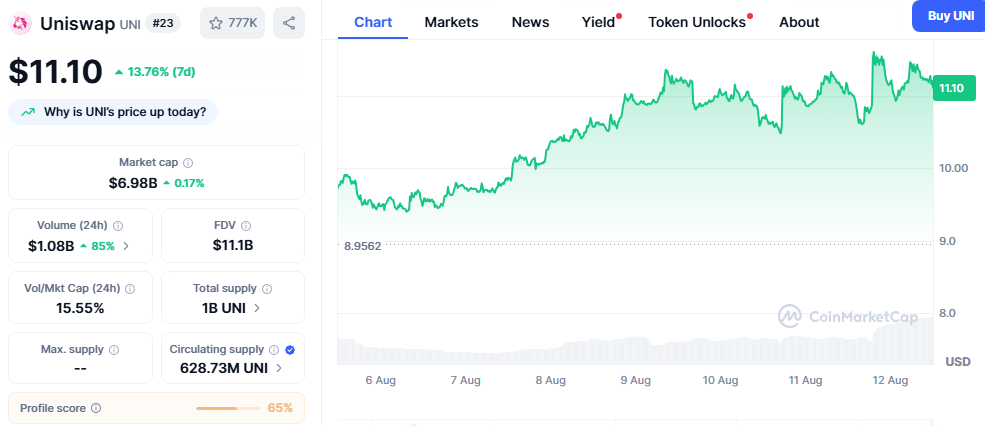The height and width of the screenshot is (426, 985).
Task: Click the Profile score info icon
Action: pyautogui.click(x=96, y=408)
